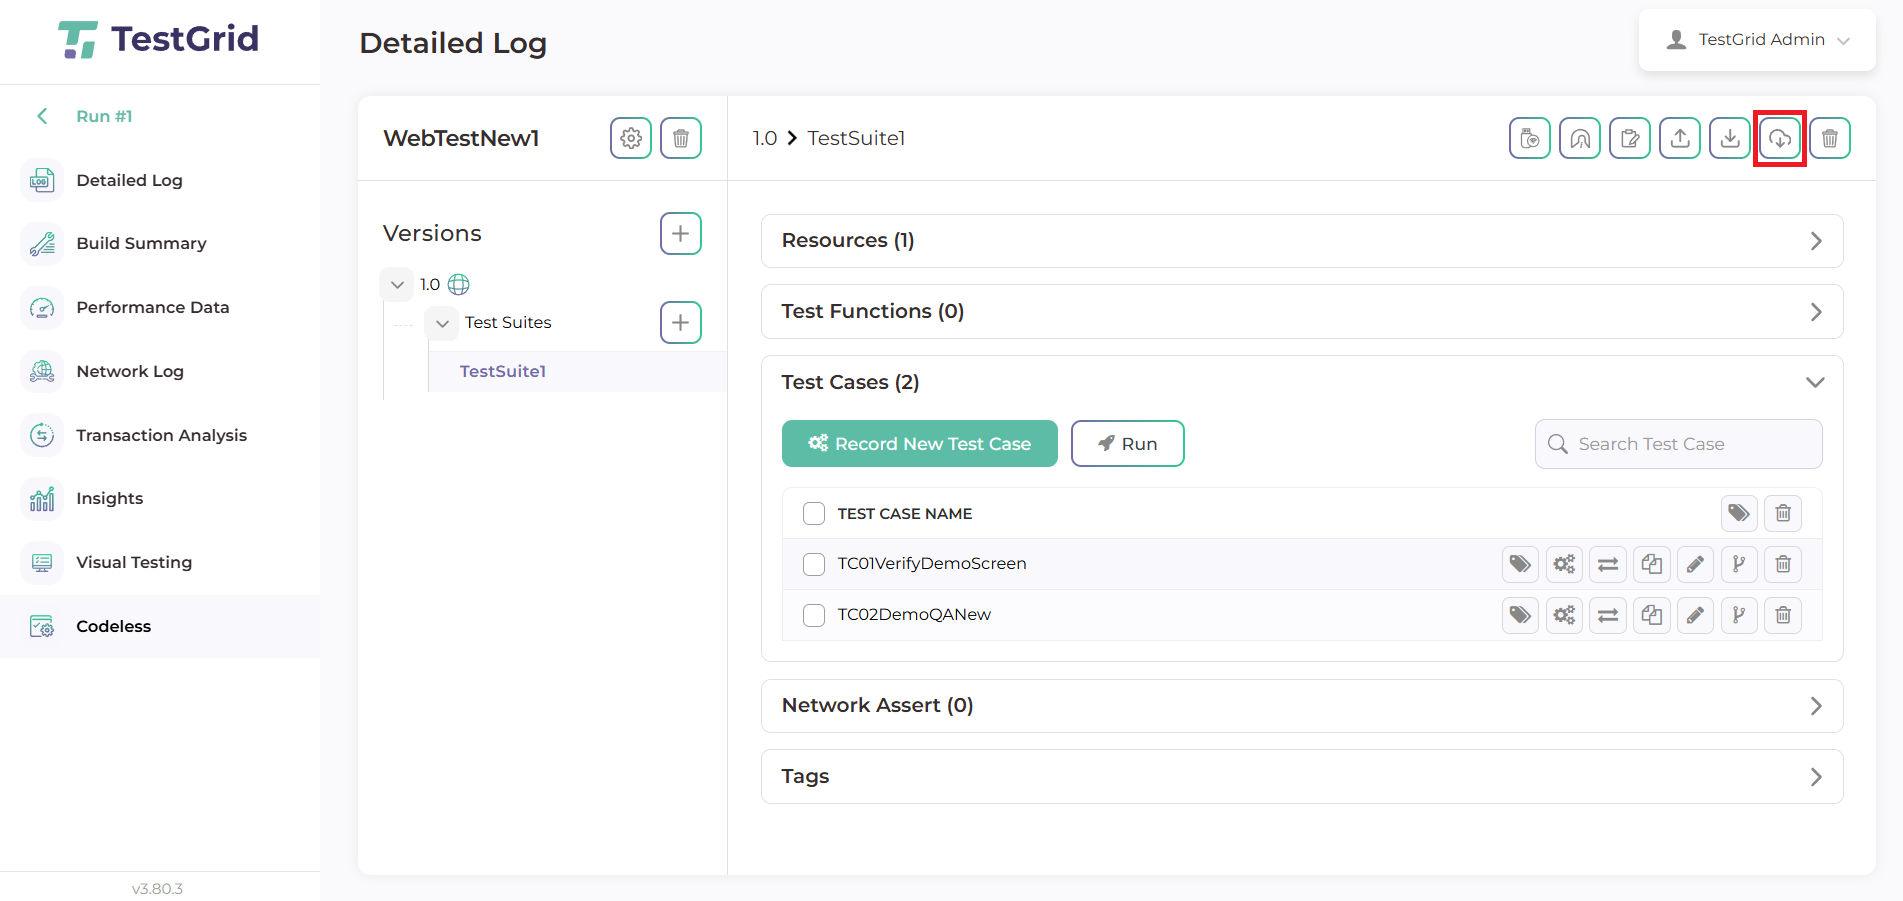Collapse the Test Suites tree chevron
The height and width of the screenshot is (901, 1903).
(442, 323)
